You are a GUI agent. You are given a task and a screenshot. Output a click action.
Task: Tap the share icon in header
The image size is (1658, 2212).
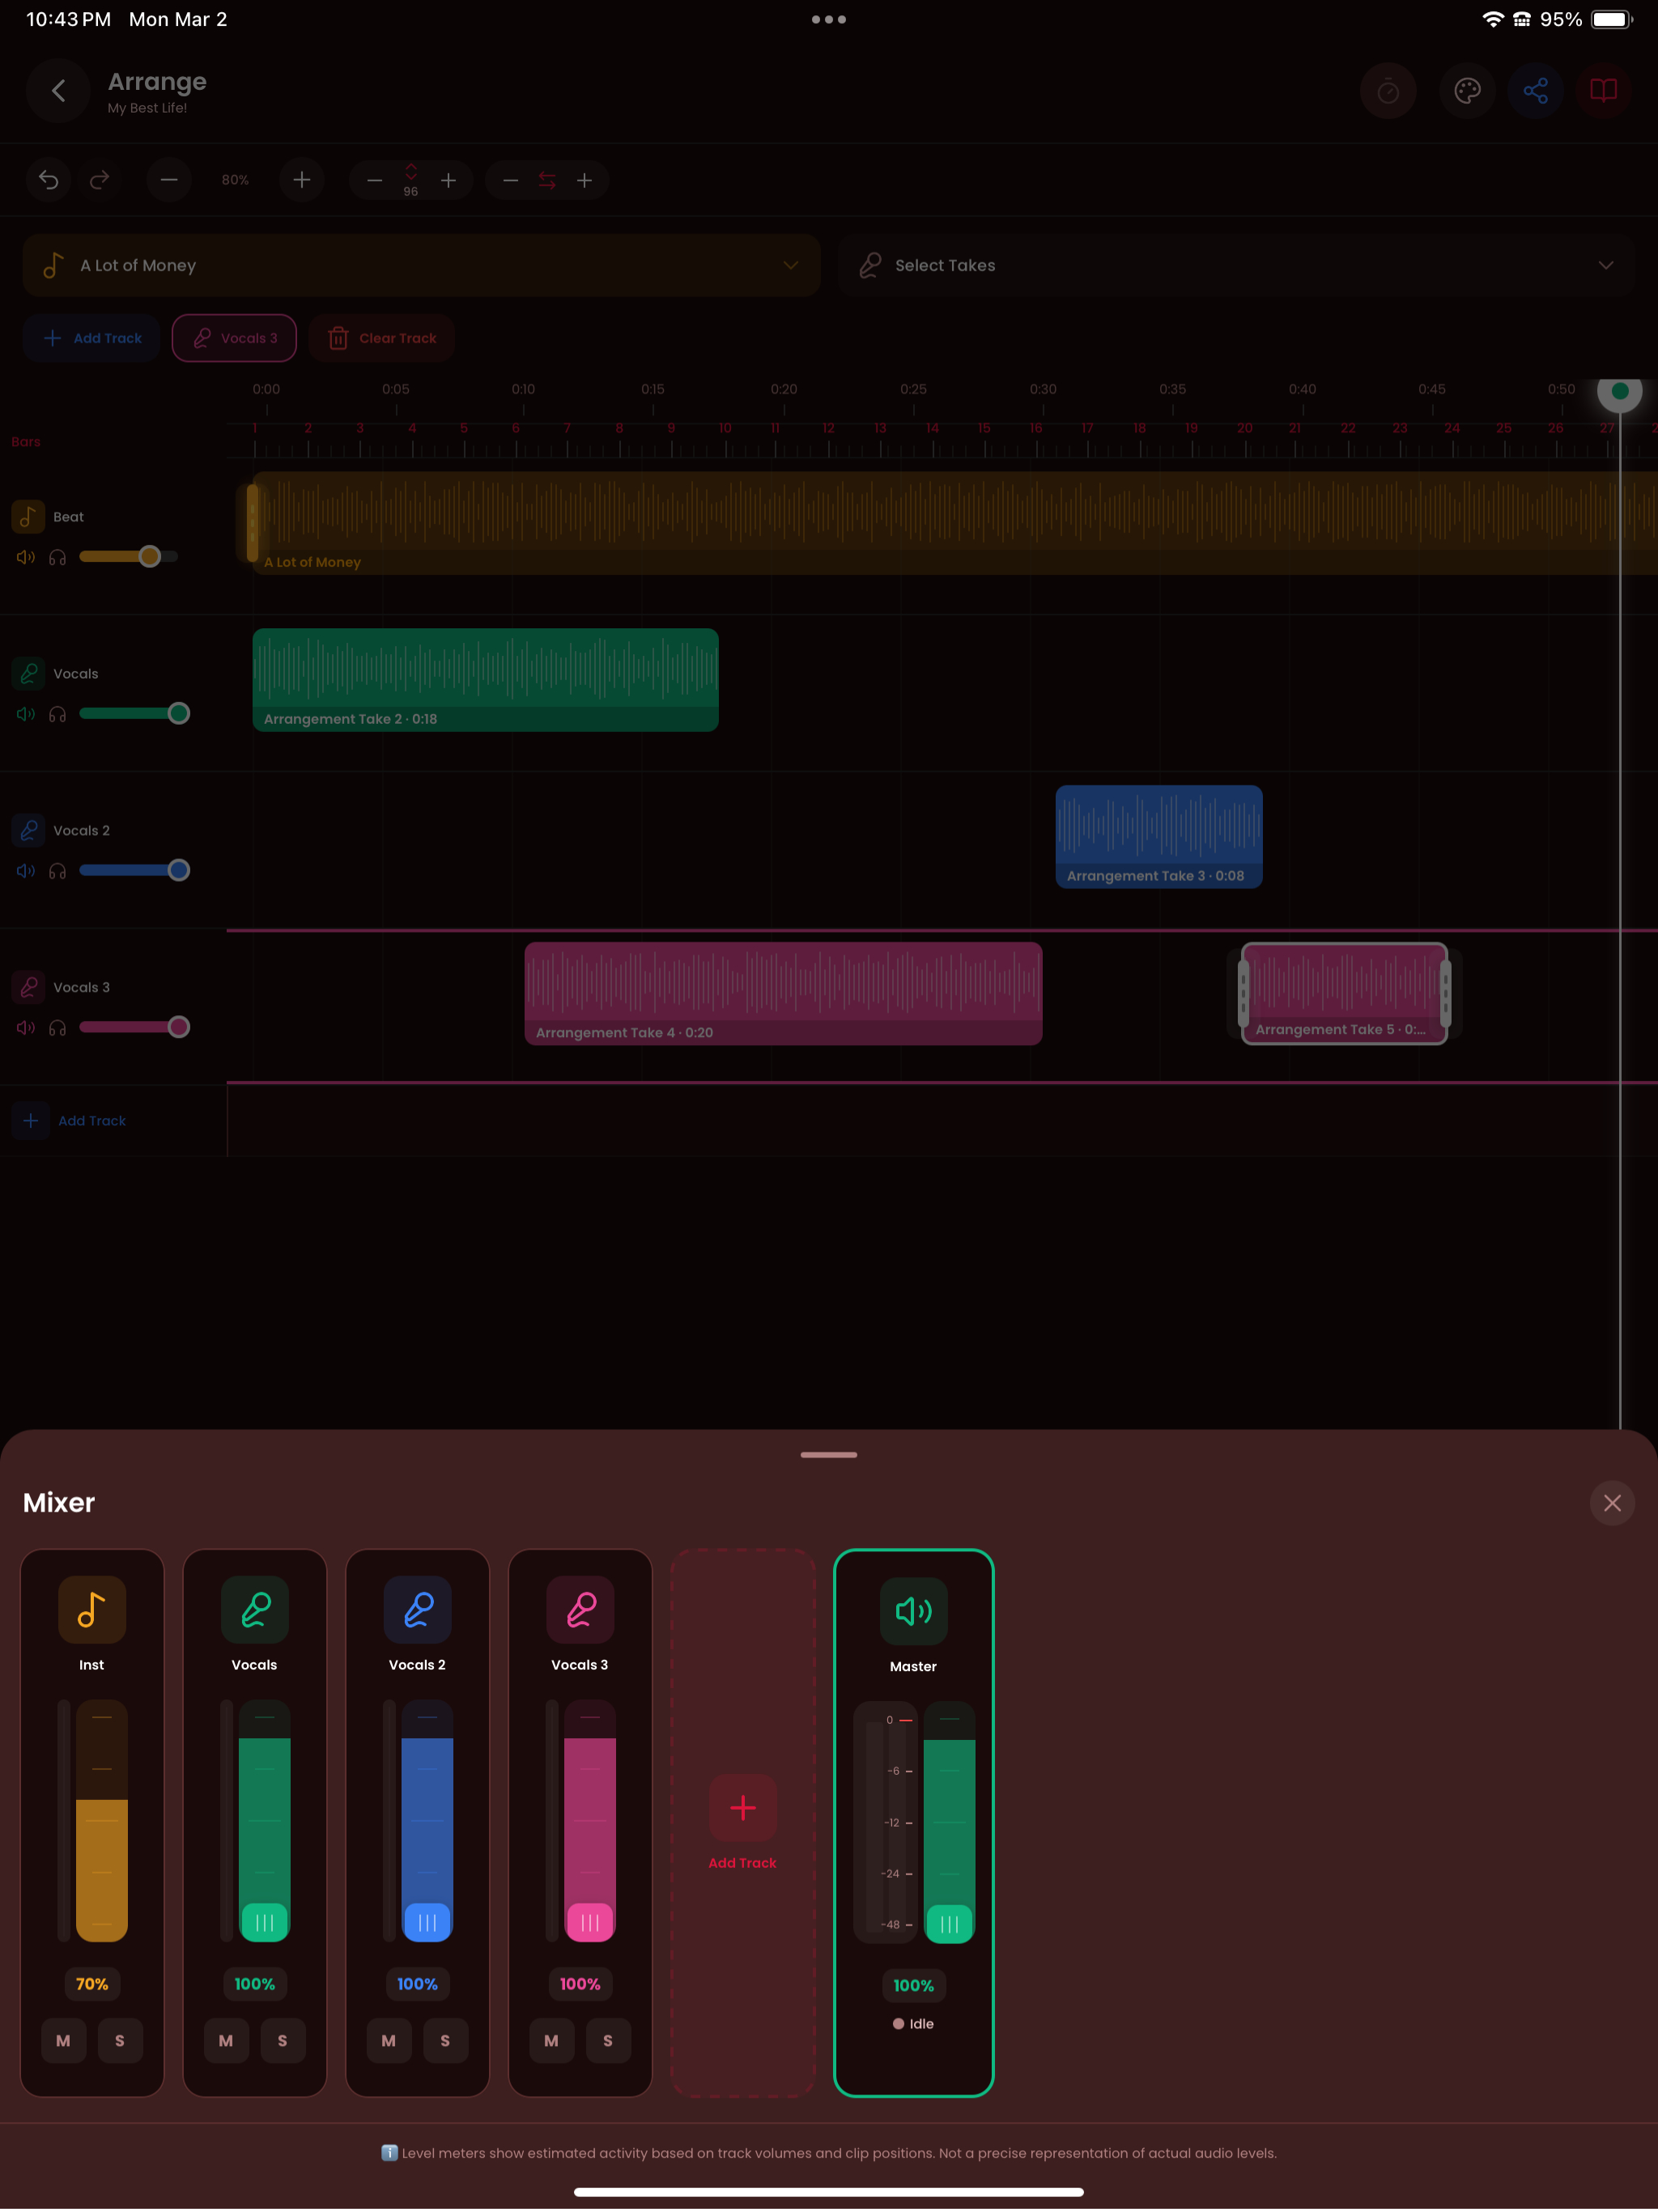click(x=1535, y=91)
